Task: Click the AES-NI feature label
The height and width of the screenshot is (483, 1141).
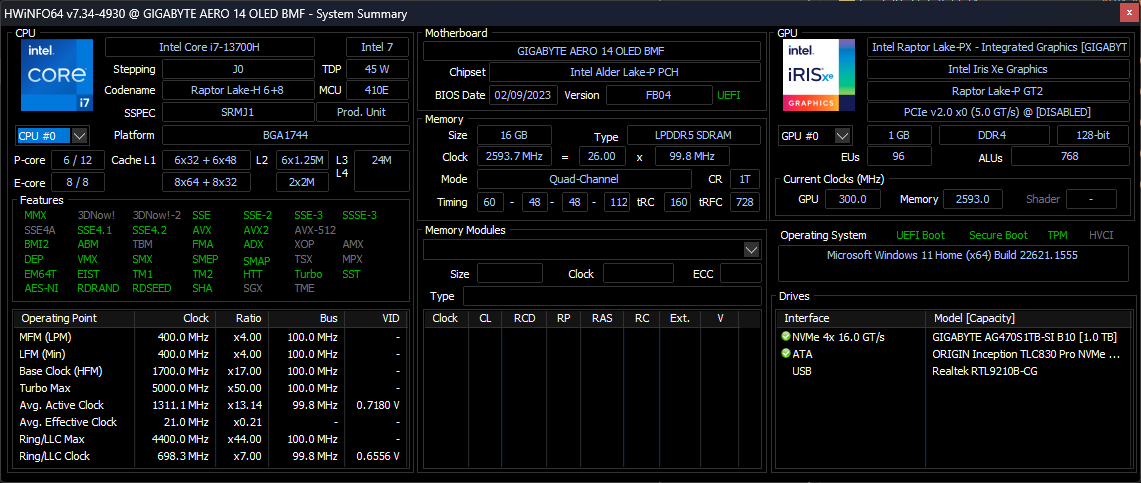Action: click(39, 288)
